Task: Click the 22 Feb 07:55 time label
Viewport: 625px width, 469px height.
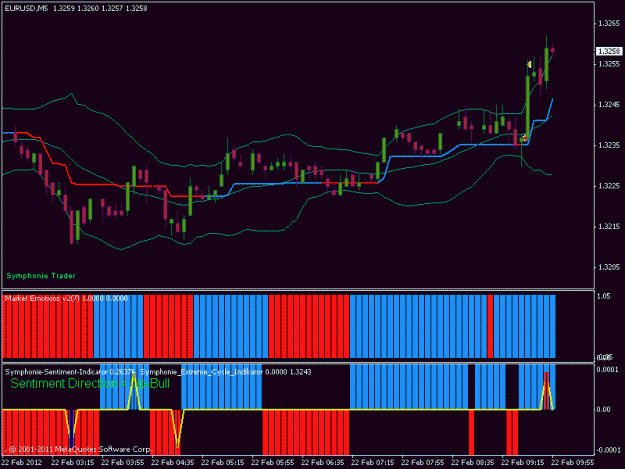Action: coord(423,462)
